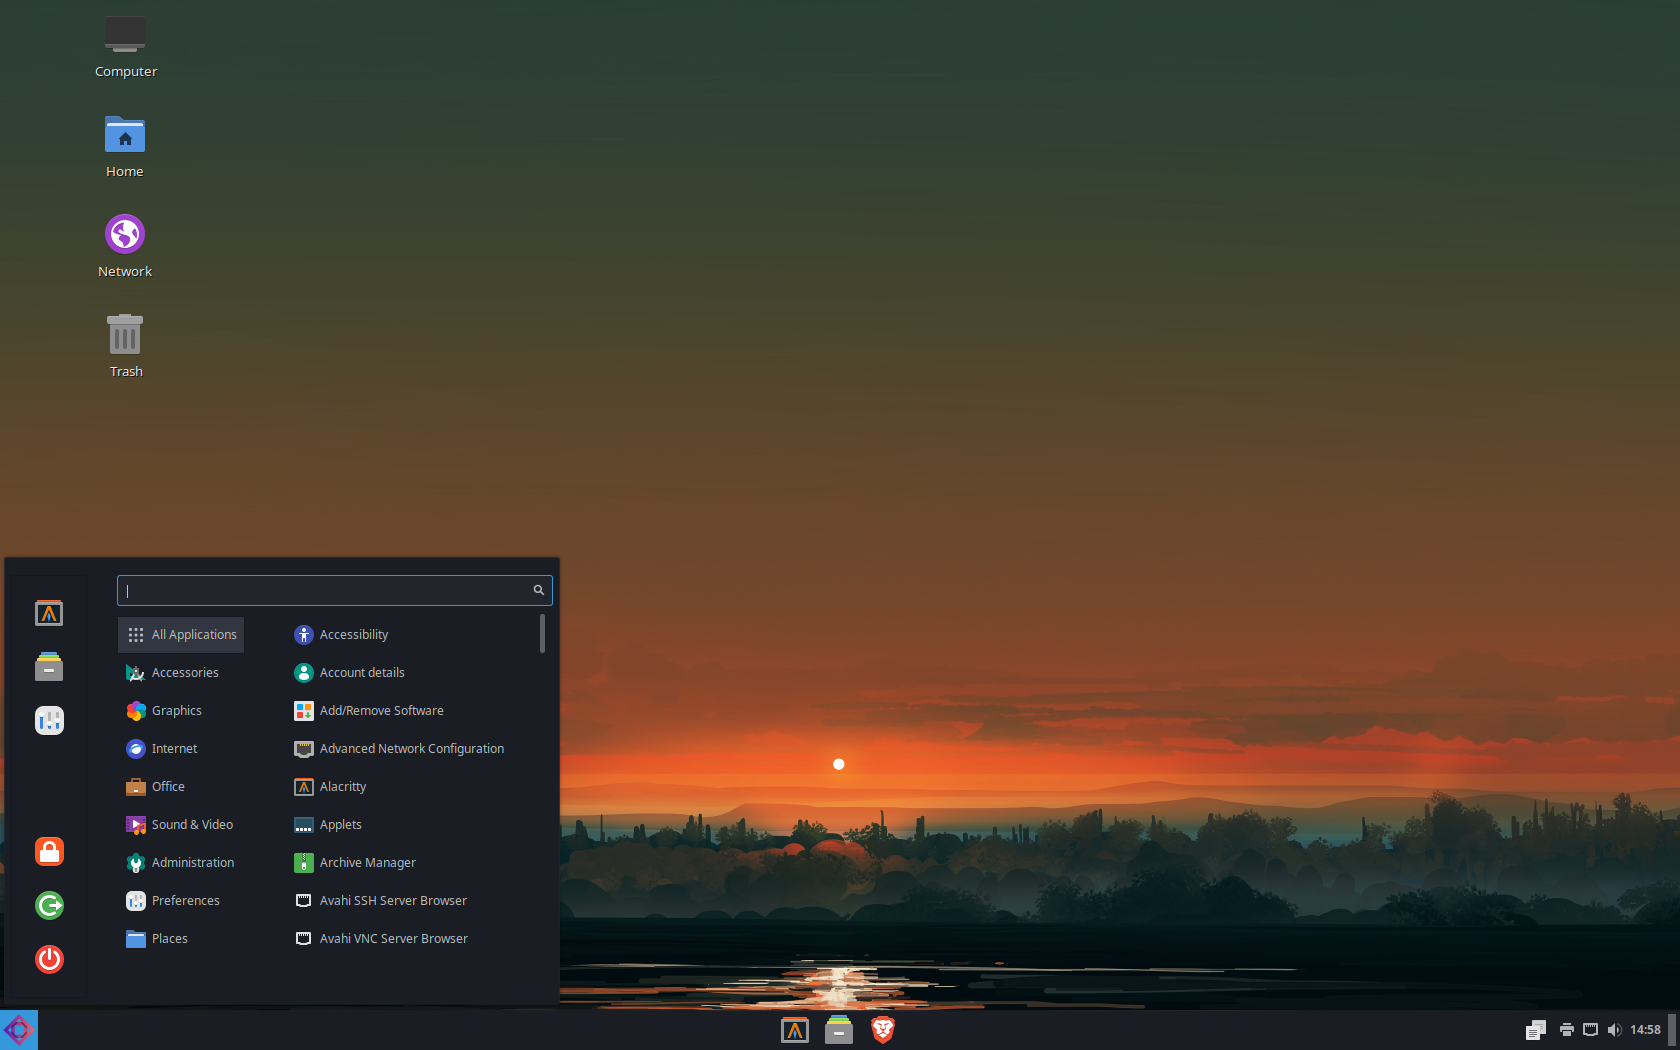This screenshot has width=1680, height=1050.
Task: Click the search magnifier icon in menu
Action: [x=538, y=590]
